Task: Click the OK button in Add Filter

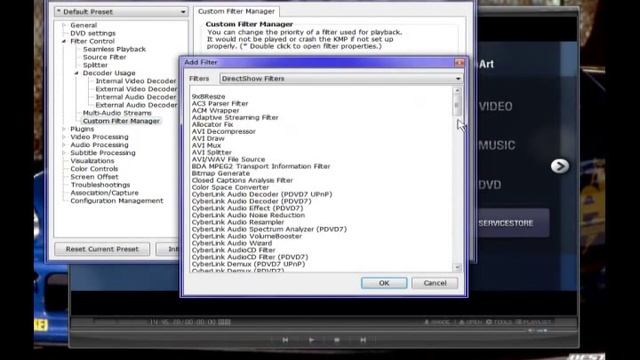Action: tap(384, 283)
